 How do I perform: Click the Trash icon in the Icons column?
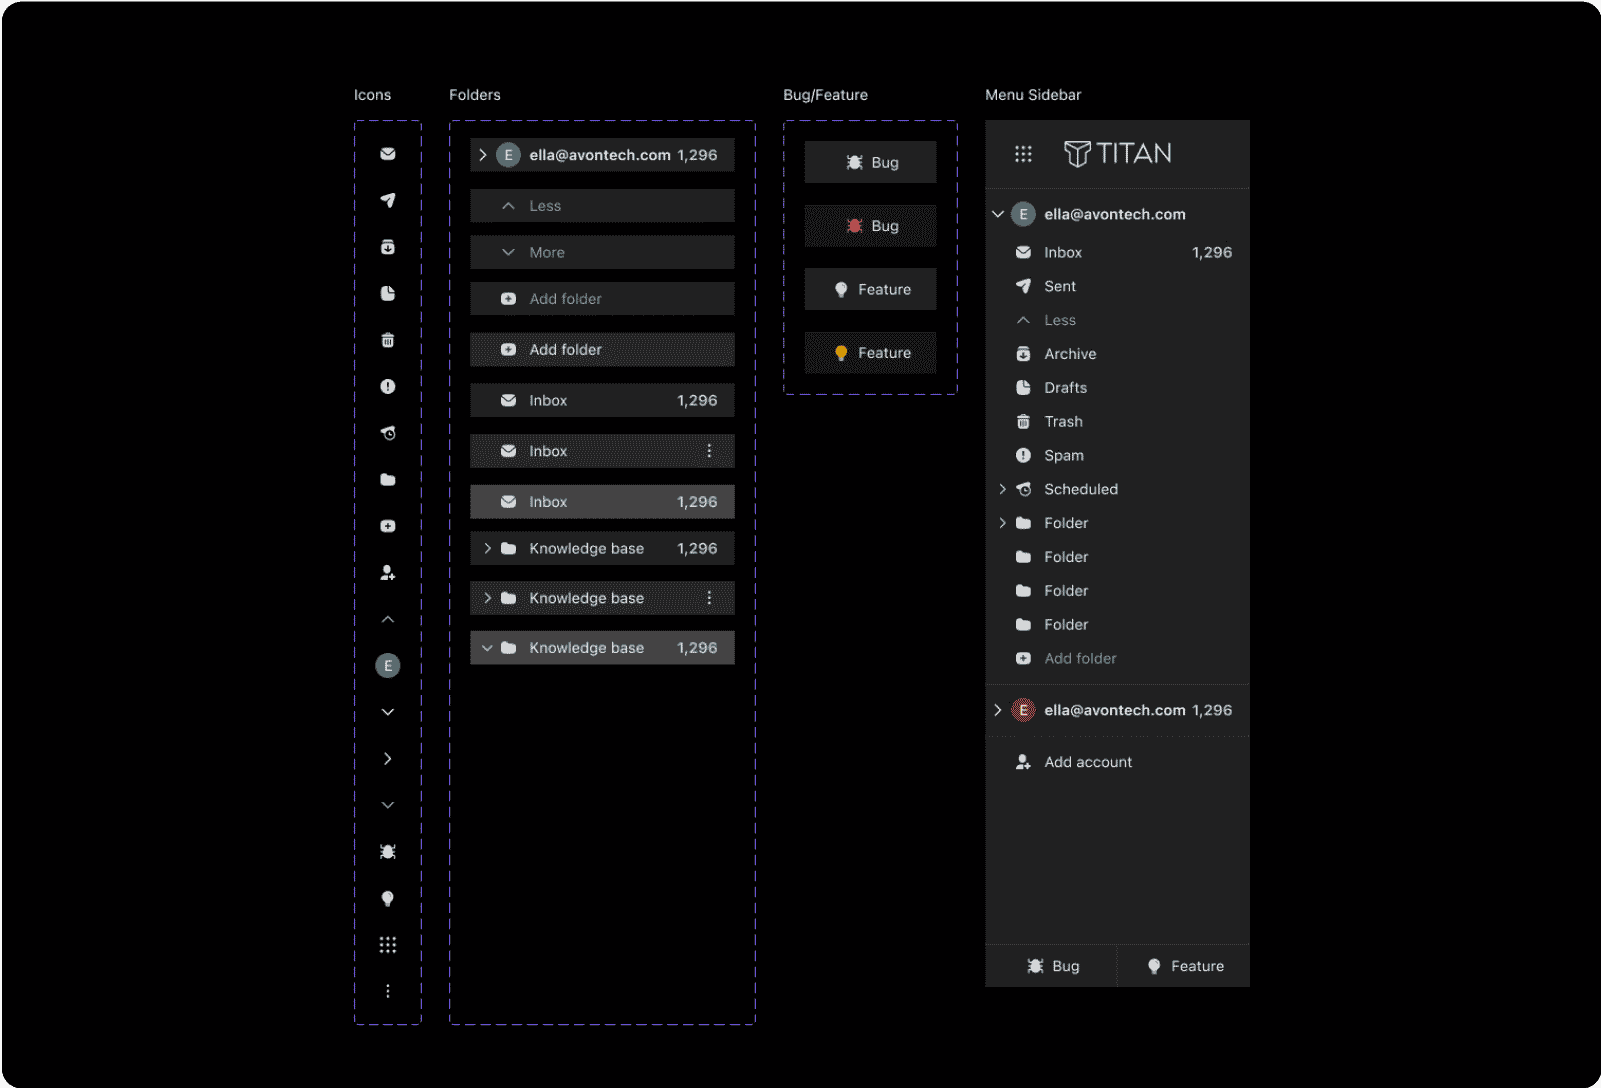pyautogui.click(x=388, y=340)
